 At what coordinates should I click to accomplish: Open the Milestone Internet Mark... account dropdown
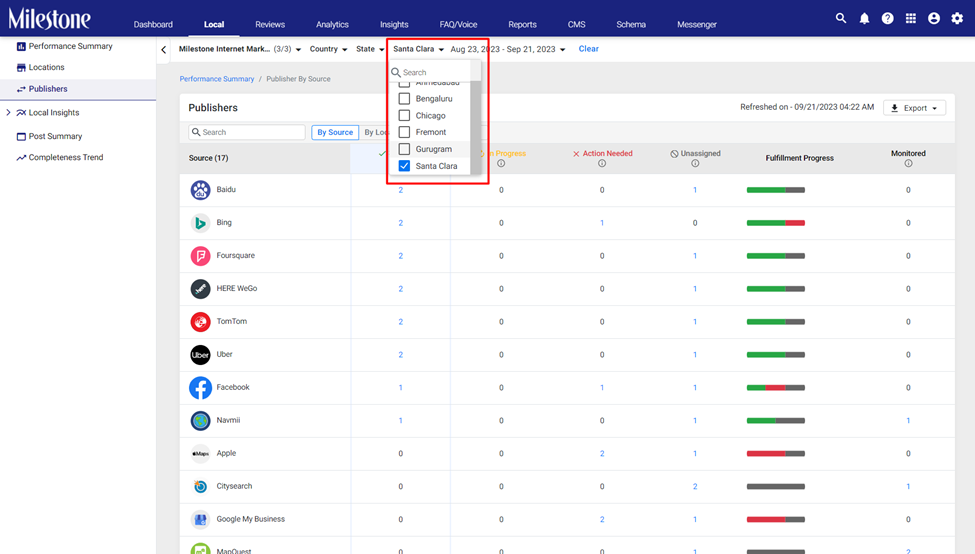click(240, 49)
